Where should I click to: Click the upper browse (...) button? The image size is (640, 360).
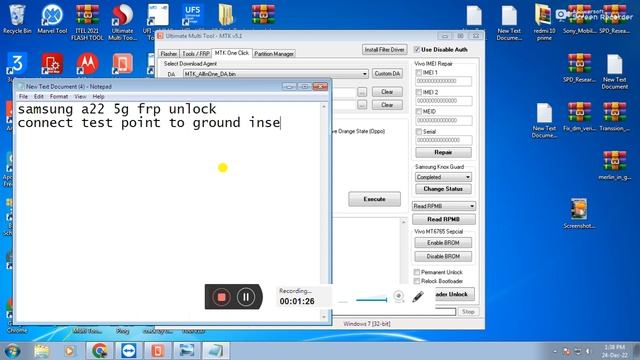[362, 92]
